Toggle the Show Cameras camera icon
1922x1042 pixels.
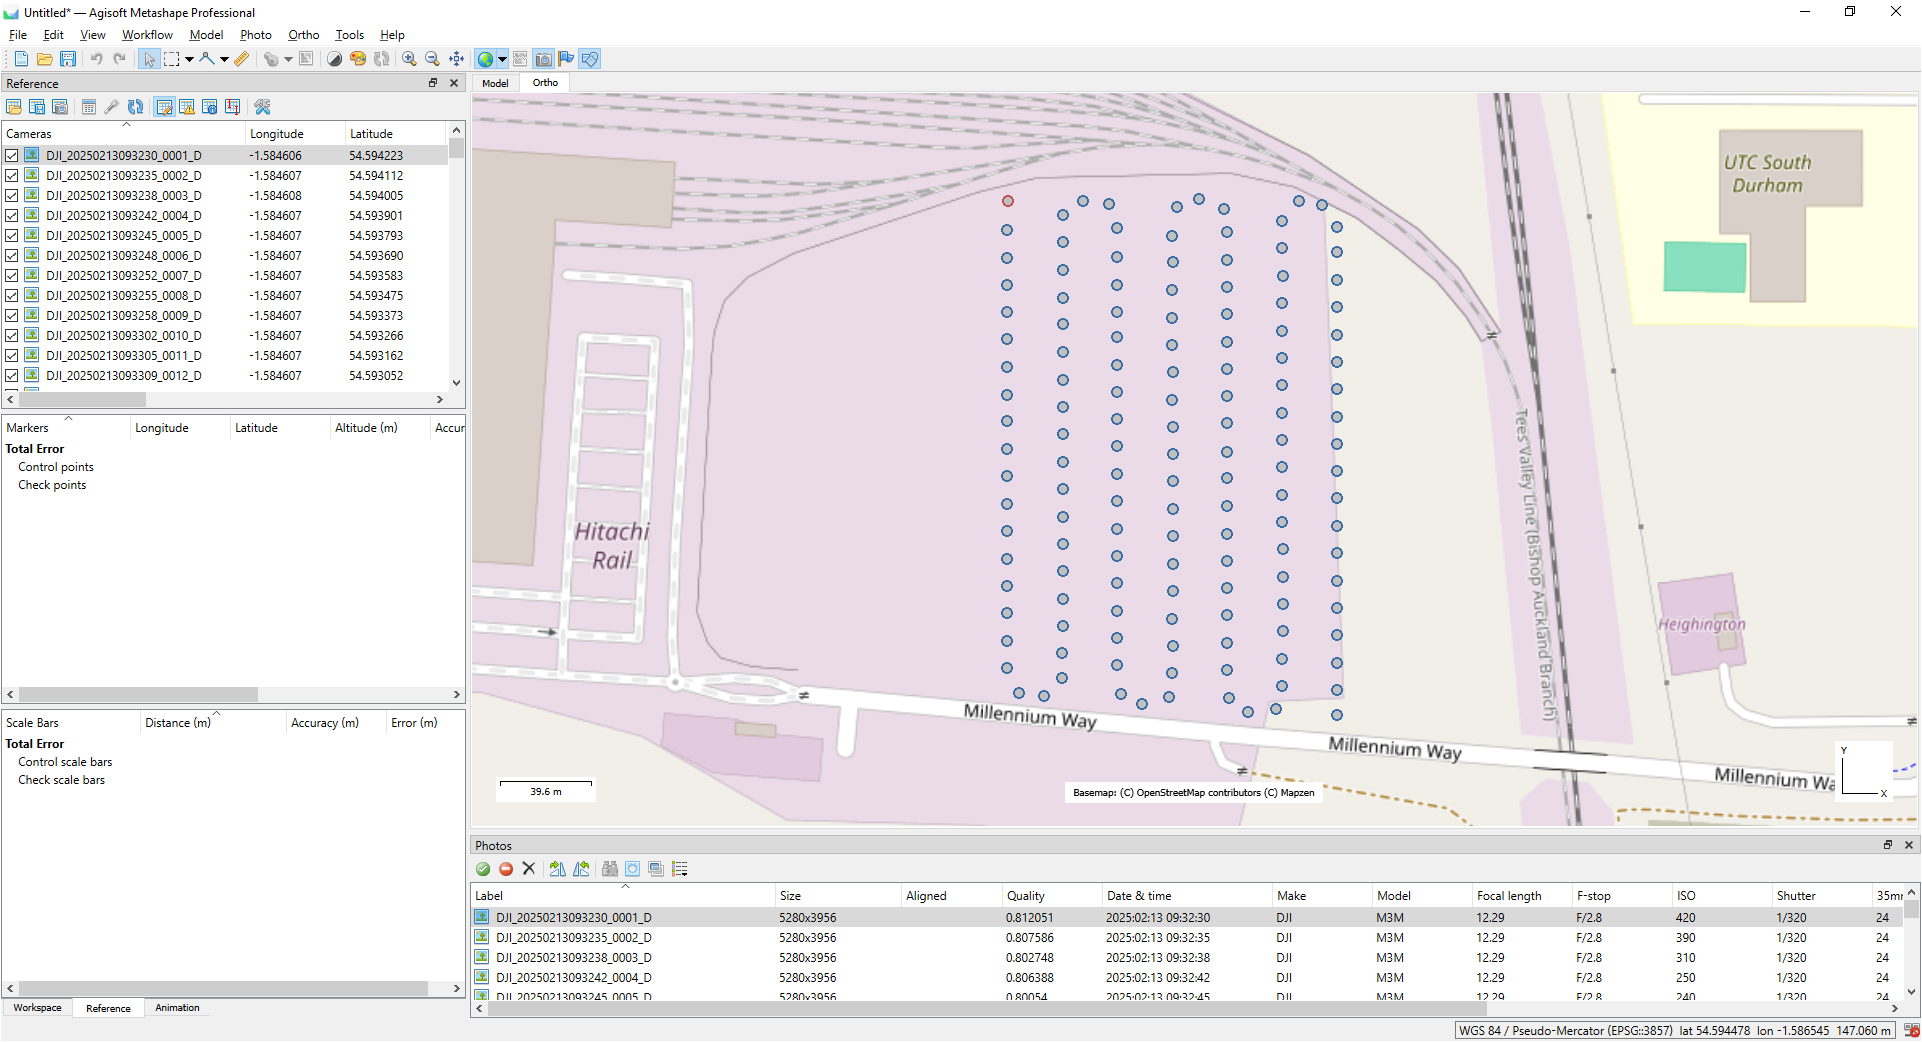(543, 59)
